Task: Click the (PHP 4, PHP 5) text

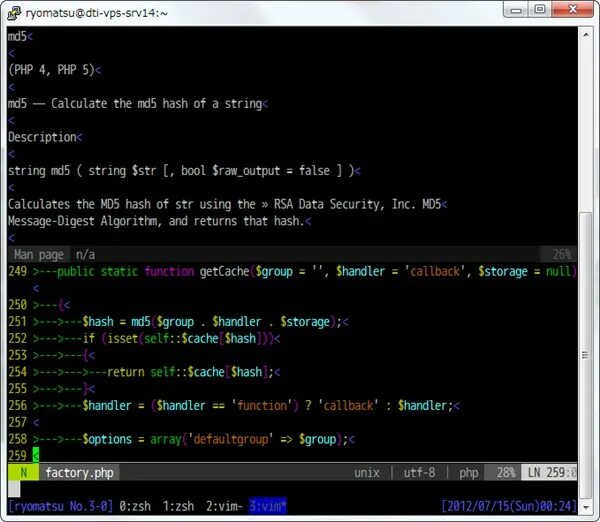Action: tap(51, 70)
